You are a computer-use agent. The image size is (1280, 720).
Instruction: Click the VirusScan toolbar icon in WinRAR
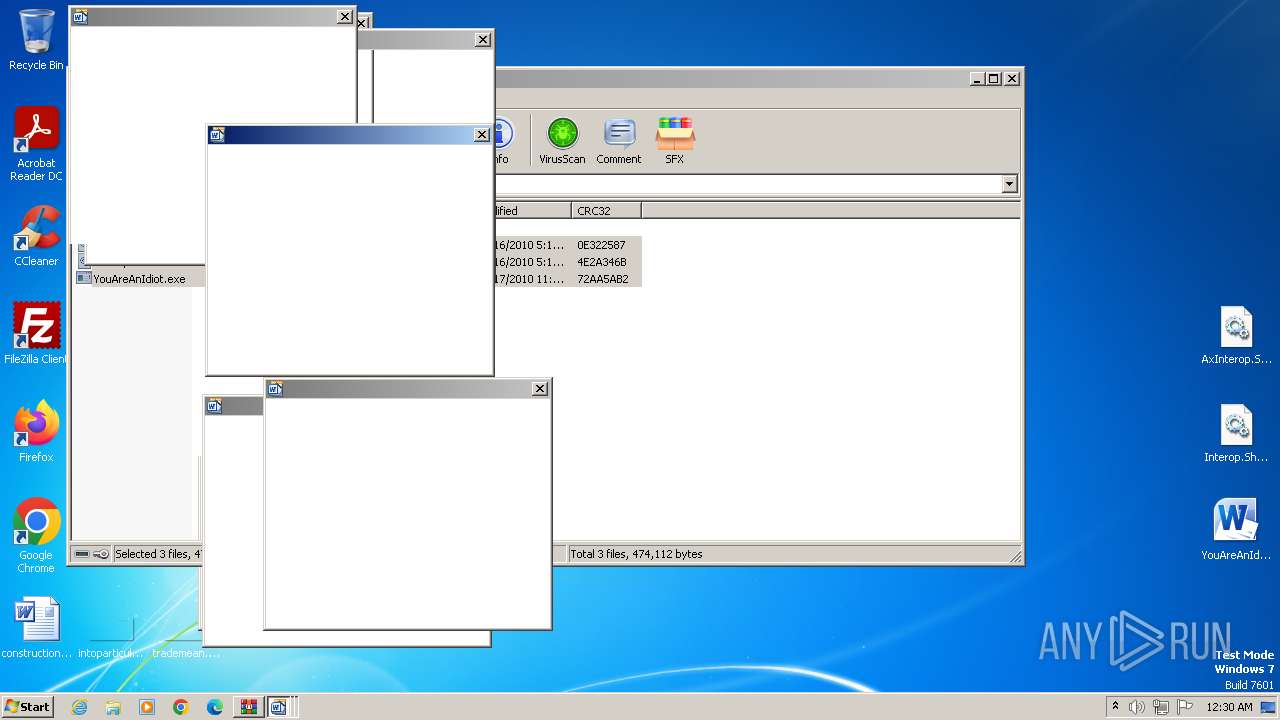[x=562, y=141]
